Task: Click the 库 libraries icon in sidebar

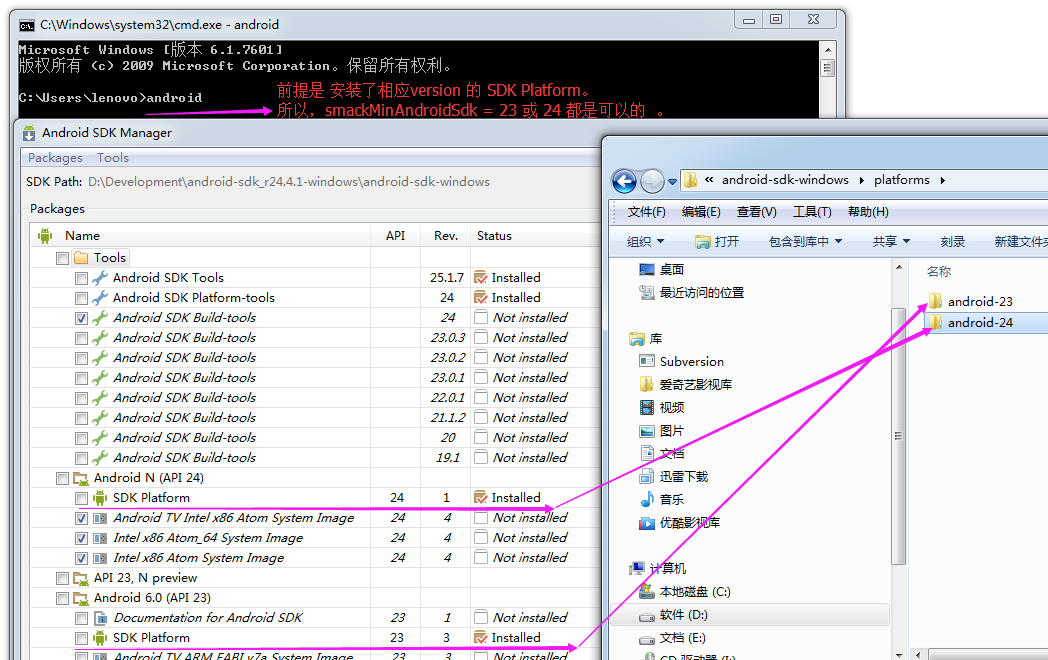Action: coord(637,338)
